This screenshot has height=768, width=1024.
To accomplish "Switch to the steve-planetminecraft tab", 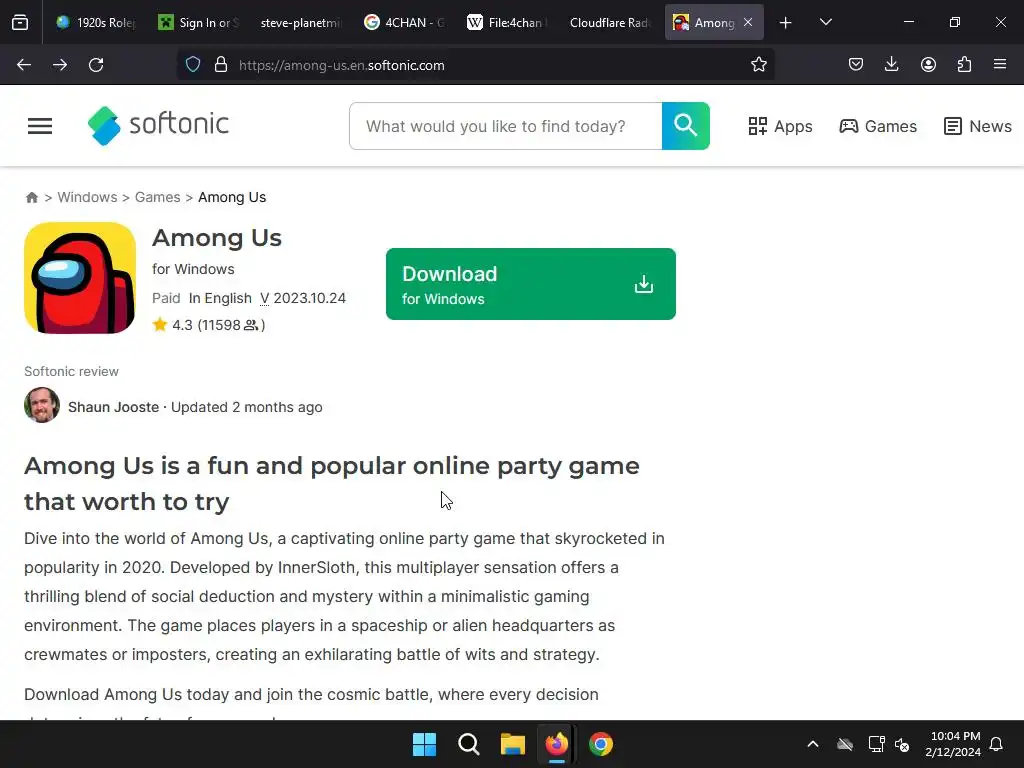I will click(x=301, y=22).
